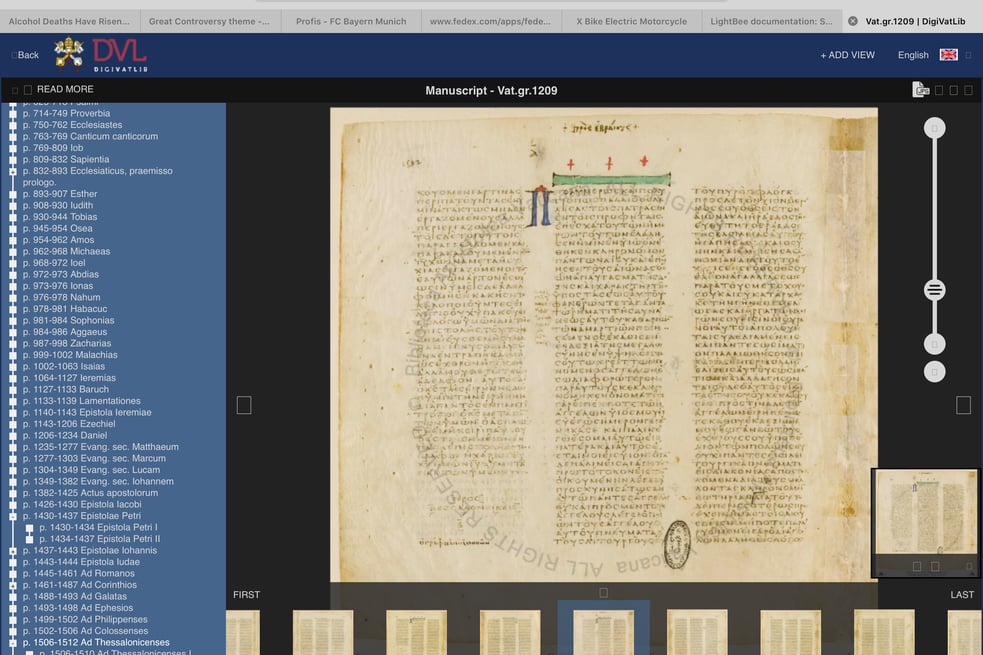Viewport: 983px width, 655px height.
Task: Close the Vat.gr.1209 browser tab
Action: coord(853,21)
